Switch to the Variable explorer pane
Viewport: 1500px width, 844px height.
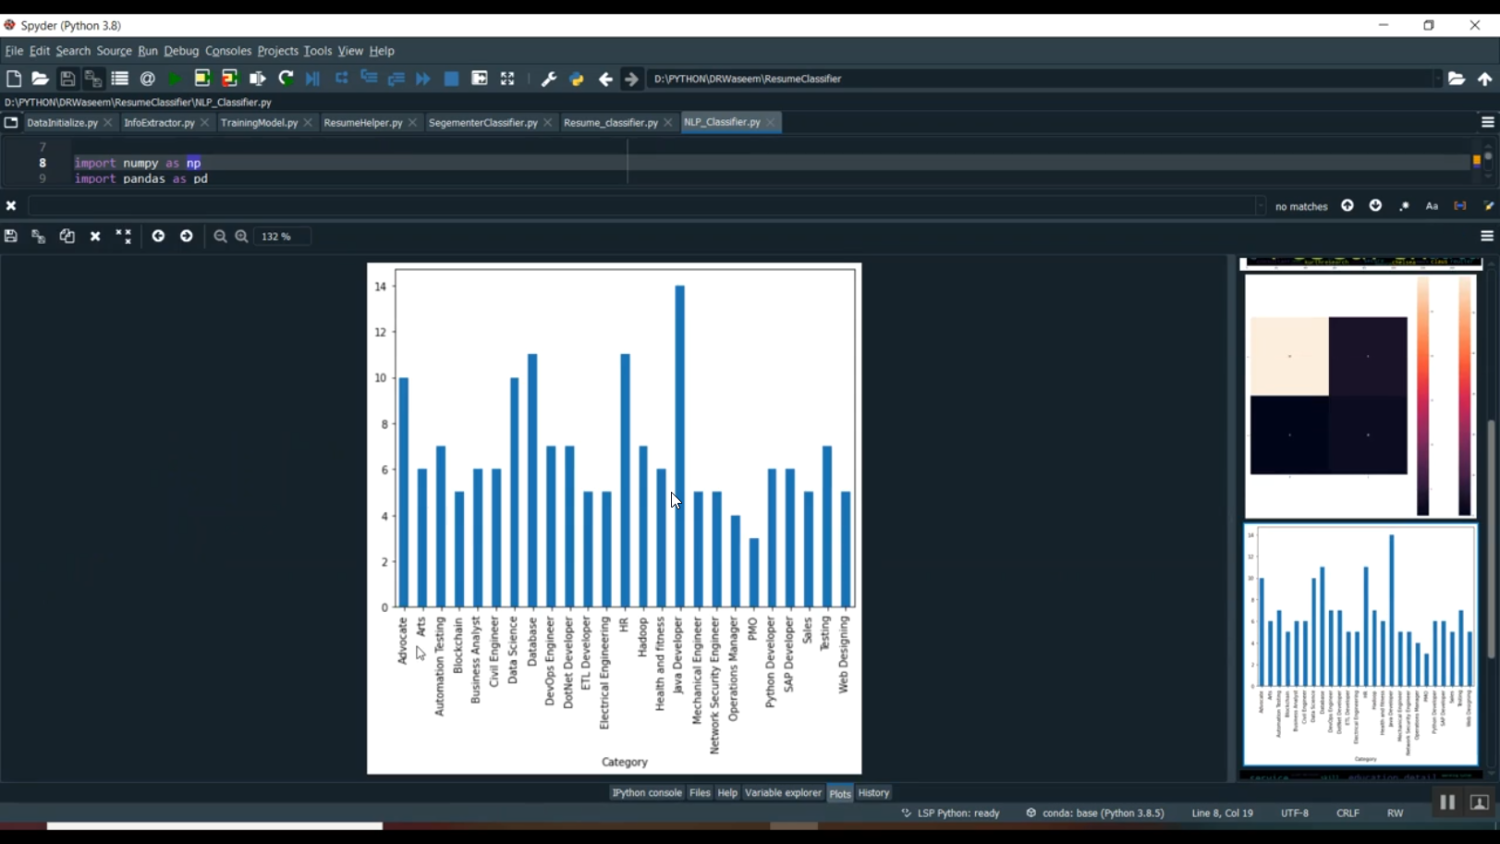coord(782,793)
